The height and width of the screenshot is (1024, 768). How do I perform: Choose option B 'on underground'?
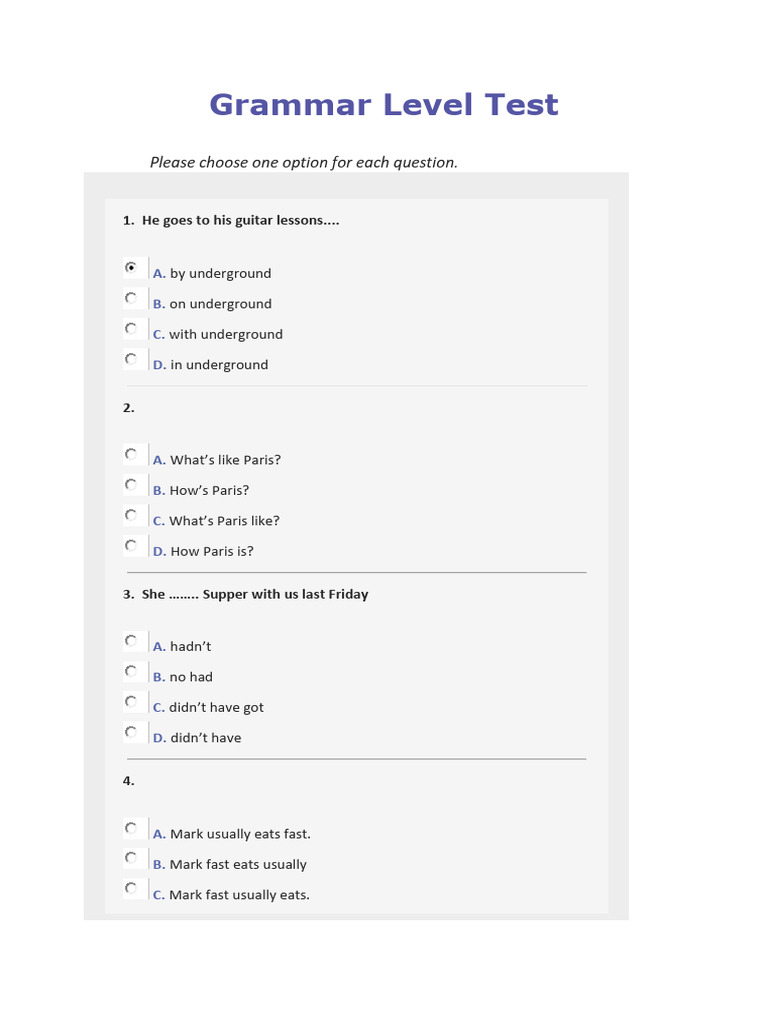[131, 298]
